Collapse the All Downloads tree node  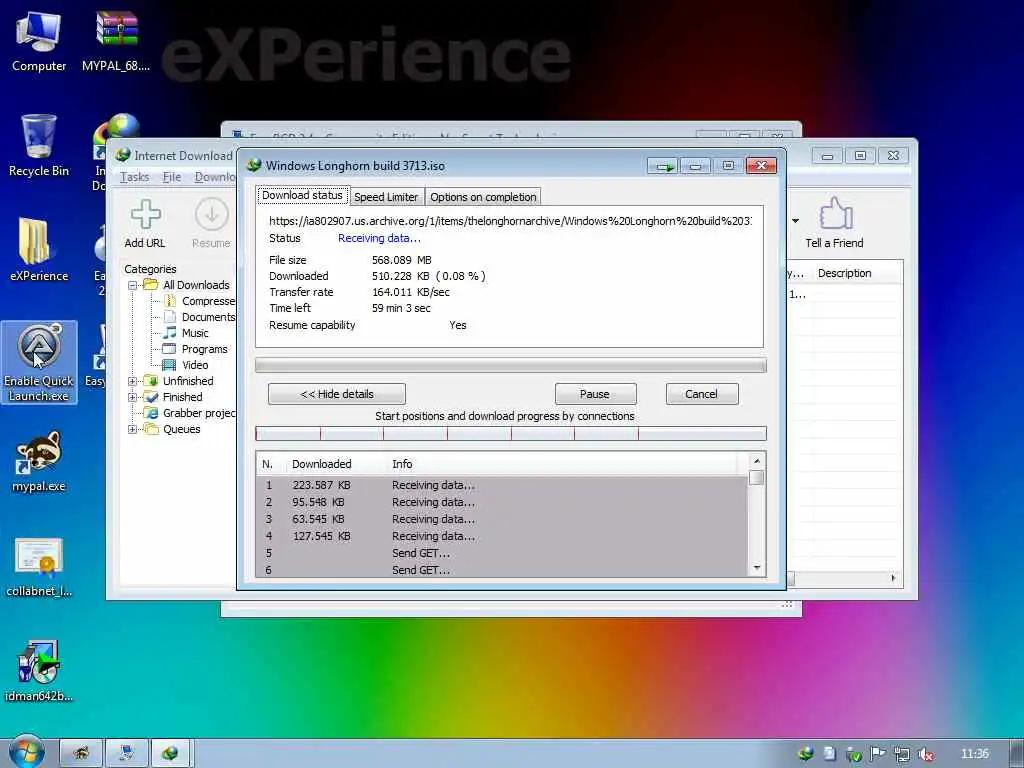[x=133, y=285]
